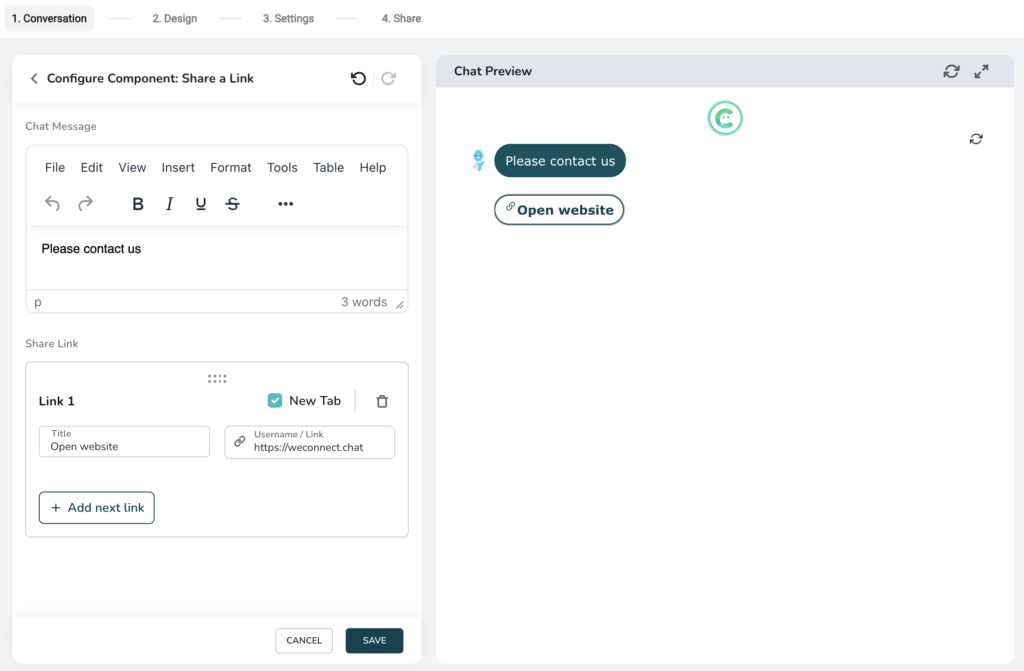The height and width of the screenshot is (671, 1024).
Task: Undo the last editor change
Action: (x=52, y=203)
